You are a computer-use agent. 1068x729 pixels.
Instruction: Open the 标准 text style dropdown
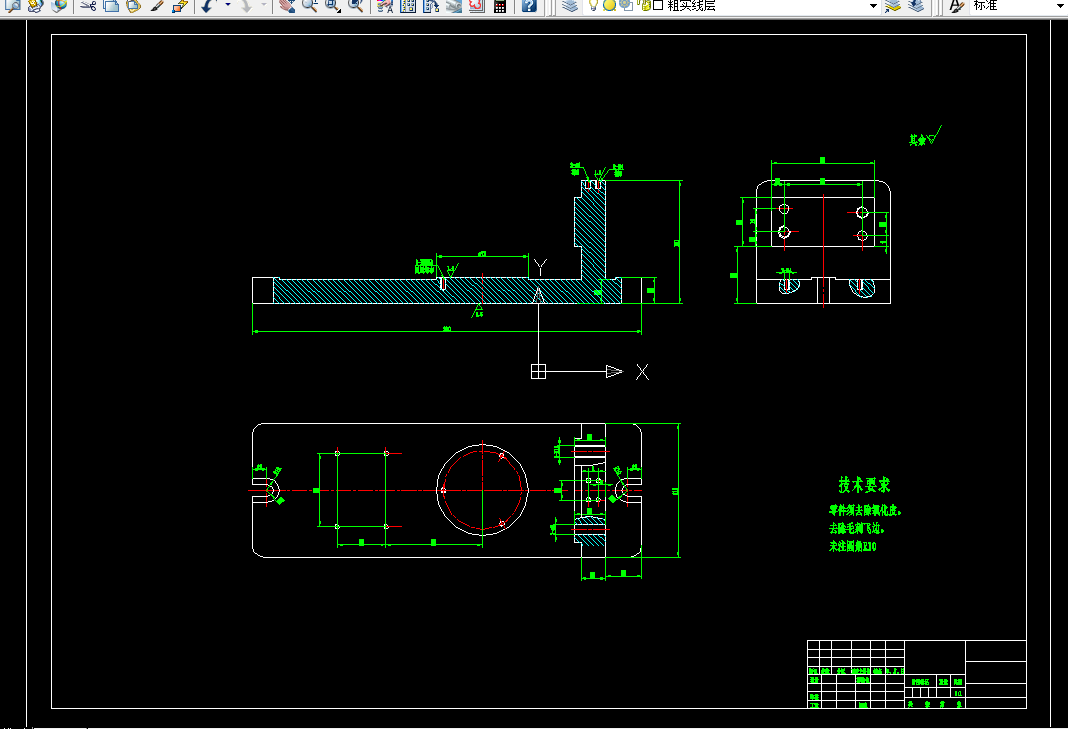[x=1061, y=5]
